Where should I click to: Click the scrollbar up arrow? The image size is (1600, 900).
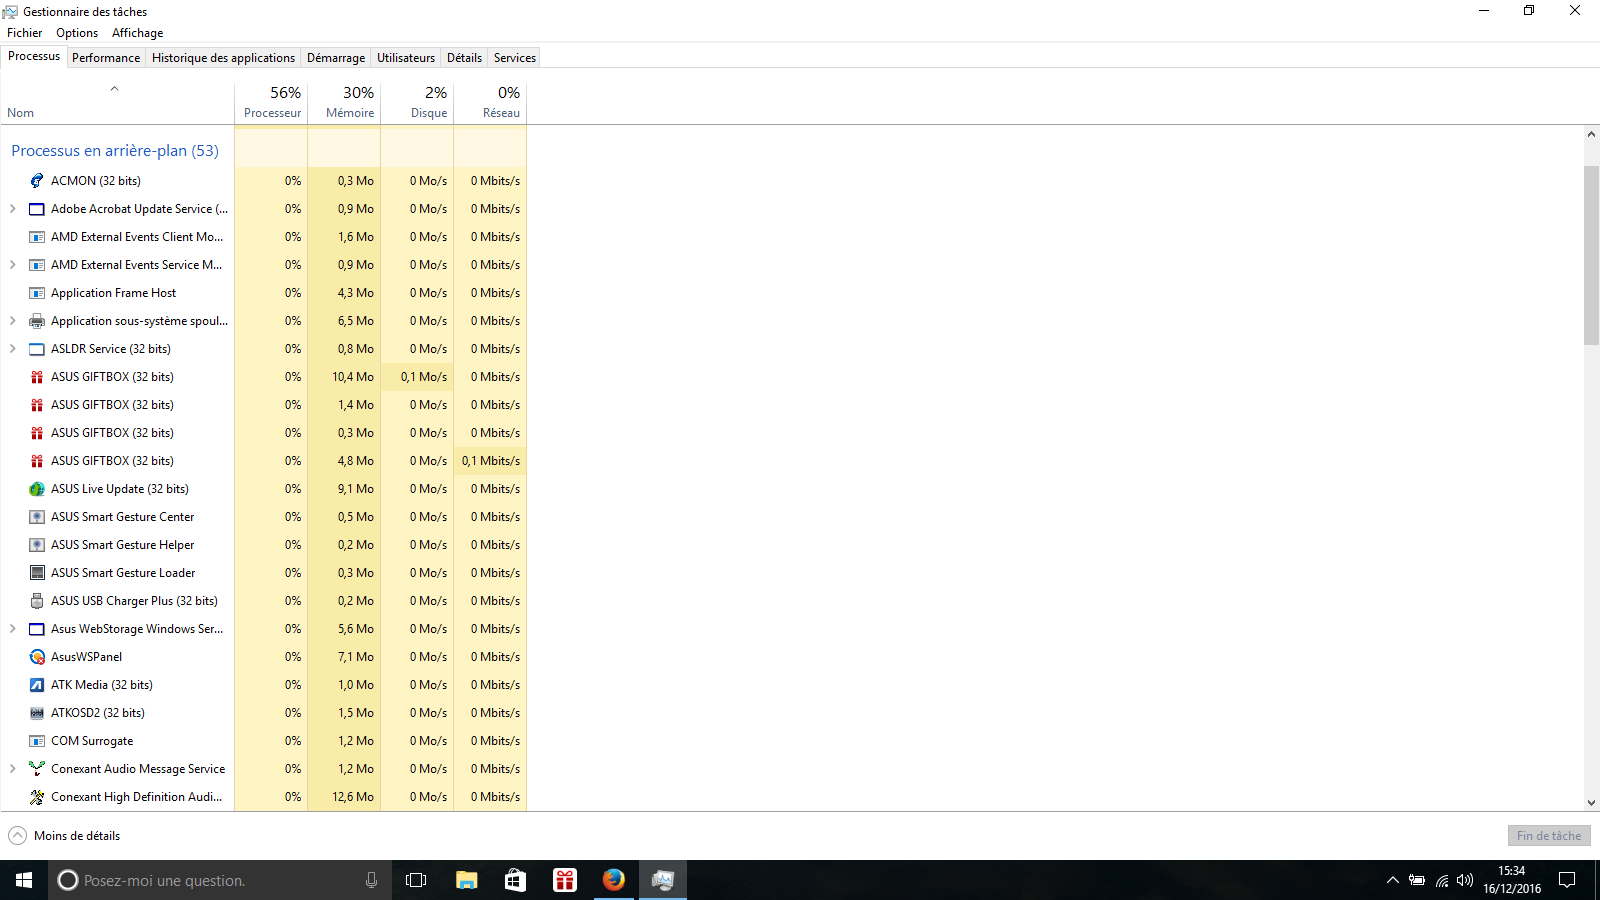coord(1591,134)
